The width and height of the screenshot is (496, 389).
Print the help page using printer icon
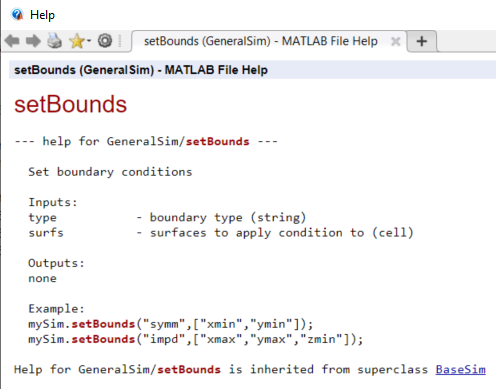54,41
